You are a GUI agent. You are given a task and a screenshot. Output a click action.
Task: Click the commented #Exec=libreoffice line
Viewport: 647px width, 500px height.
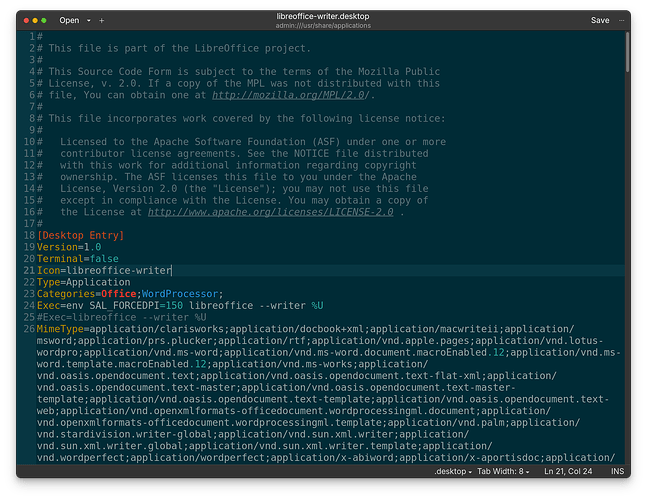pos(121,317)
